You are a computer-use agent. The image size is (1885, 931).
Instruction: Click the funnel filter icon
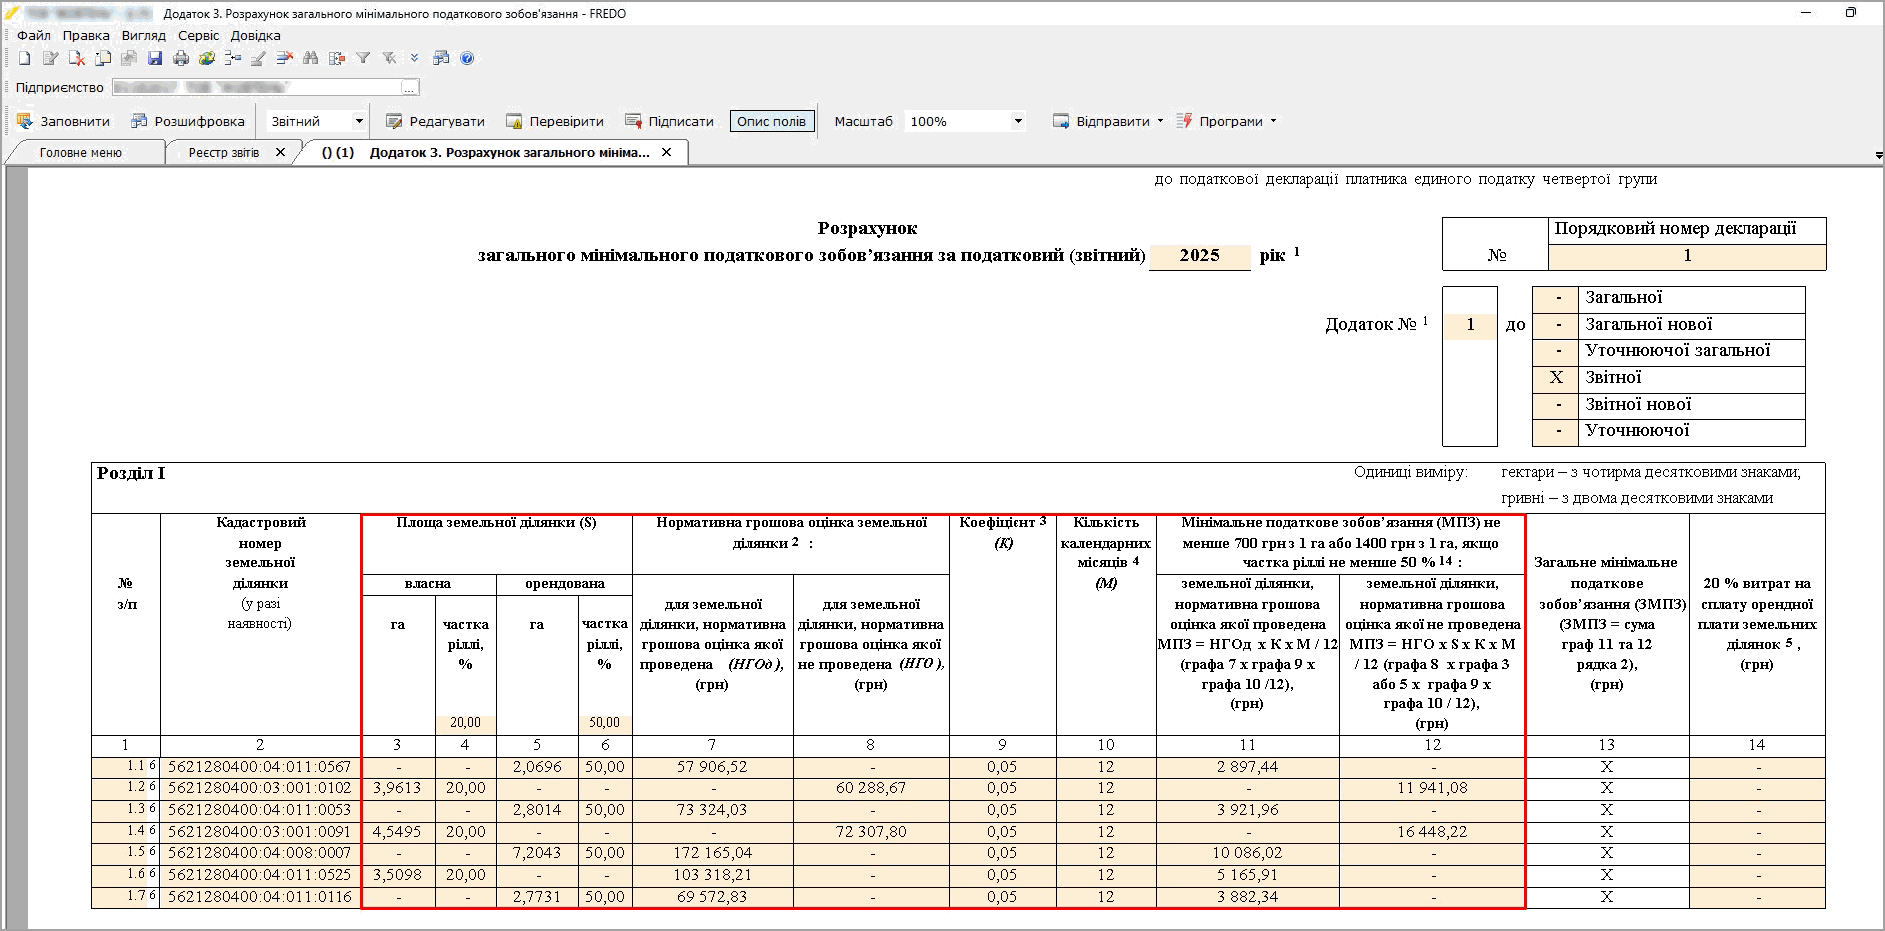coord(363,59)
